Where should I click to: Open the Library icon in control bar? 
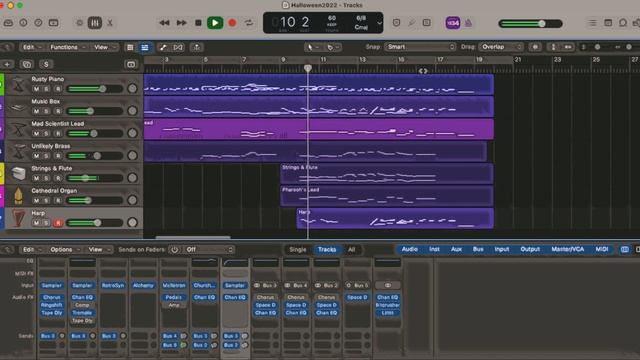tap(8, 23)
